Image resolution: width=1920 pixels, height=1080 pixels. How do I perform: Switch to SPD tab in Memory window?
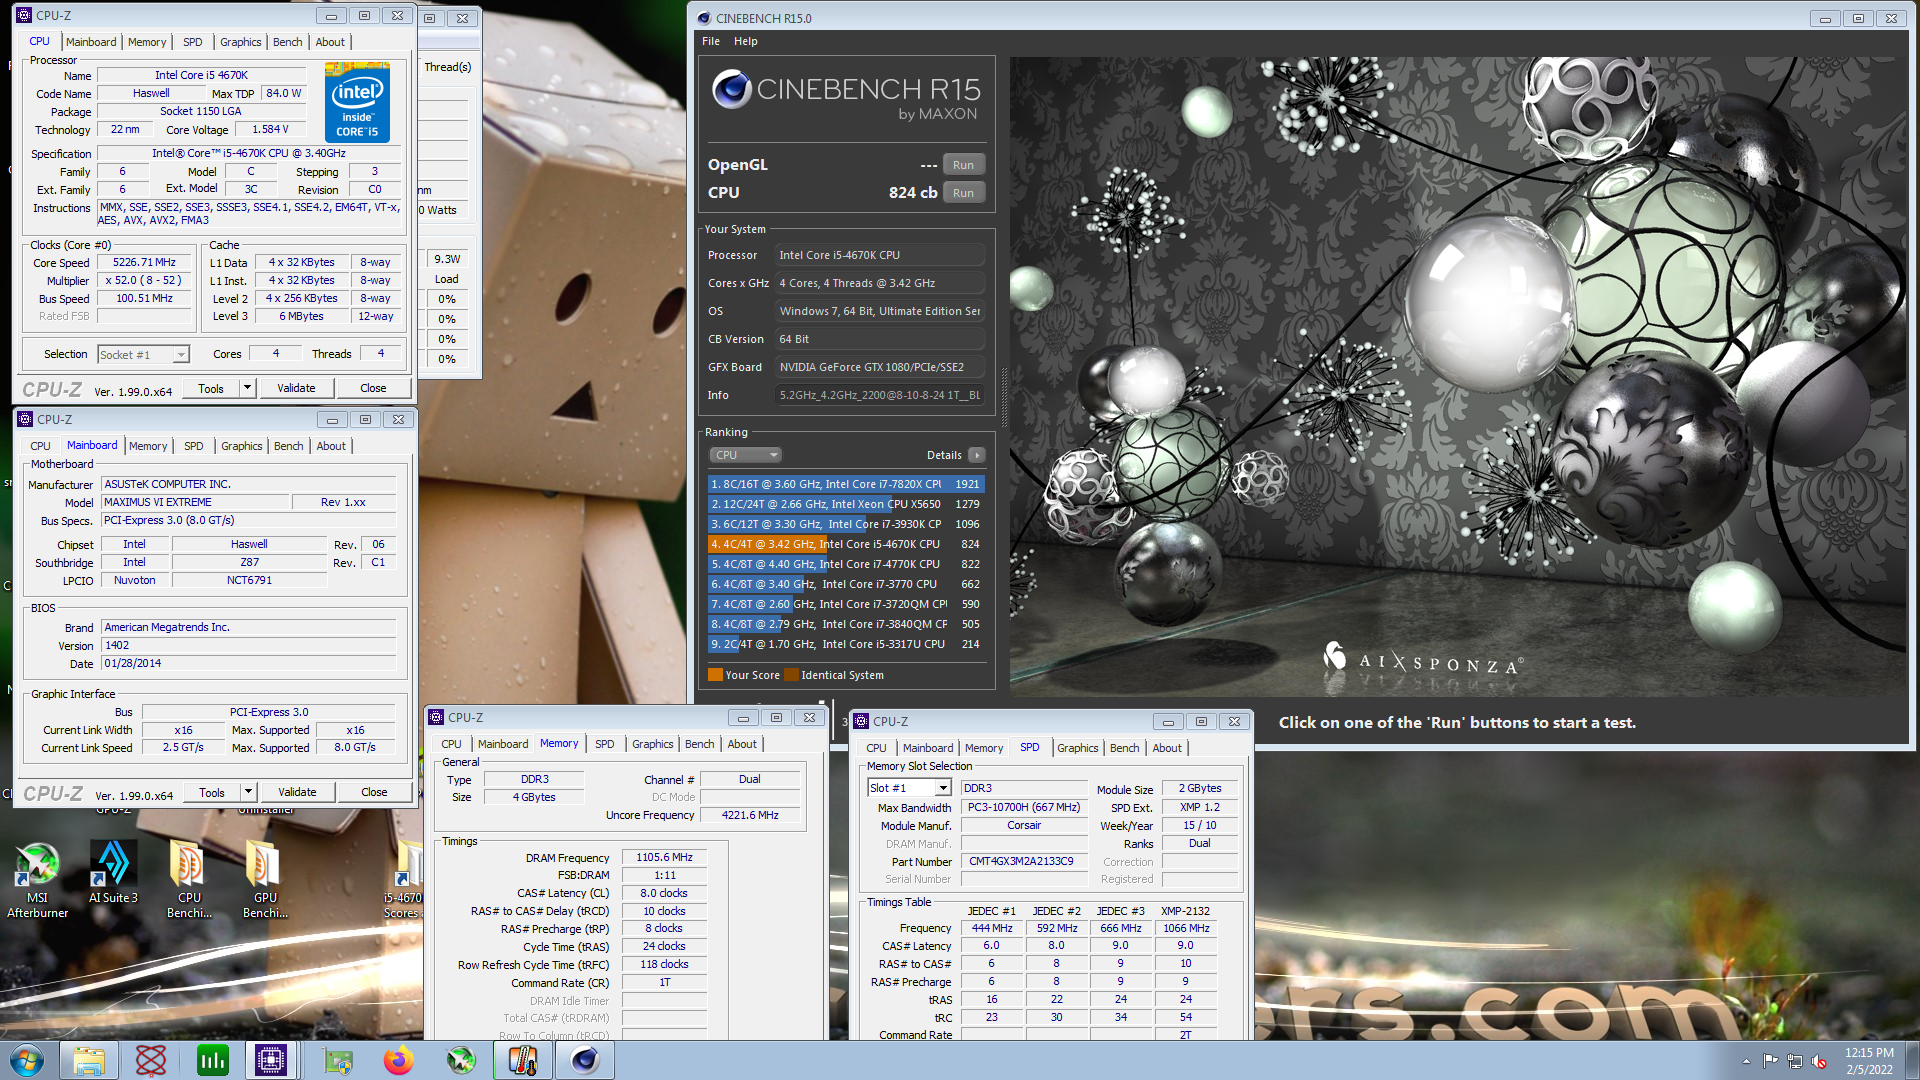(604, 744)
